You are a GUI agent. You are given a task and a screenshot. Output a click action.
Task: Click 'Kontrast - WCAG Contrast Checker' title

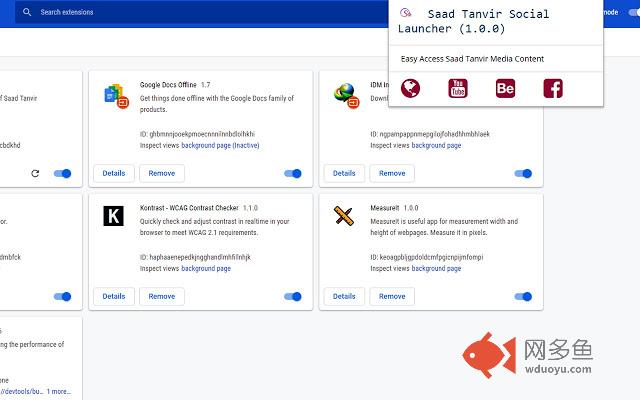coord(189,208)
